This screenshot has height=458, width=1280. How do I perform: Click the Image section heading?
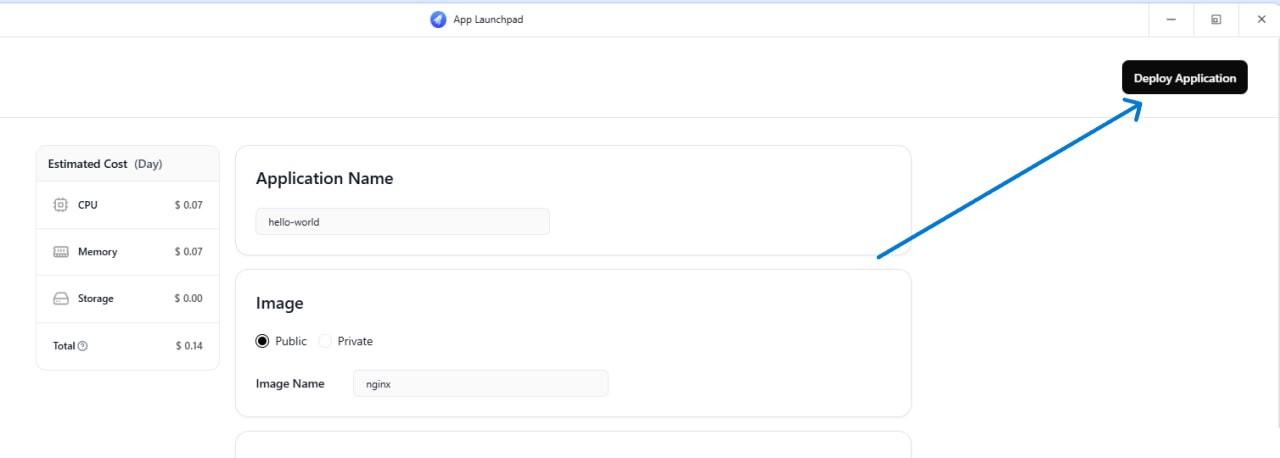click(x=279, y=303)
